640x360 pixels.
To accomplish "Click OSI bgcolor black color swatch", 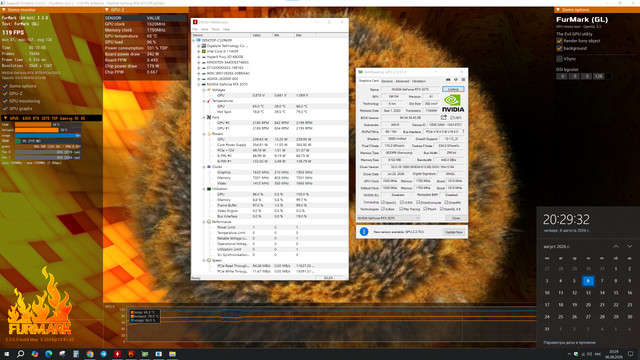I will click(608, 76).
